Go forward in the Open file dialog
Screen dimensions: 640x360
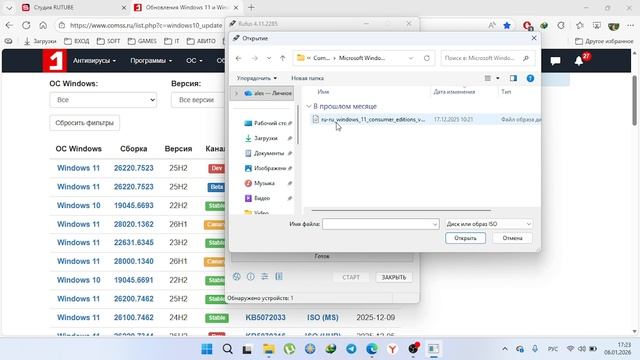[x=254, y=58]
